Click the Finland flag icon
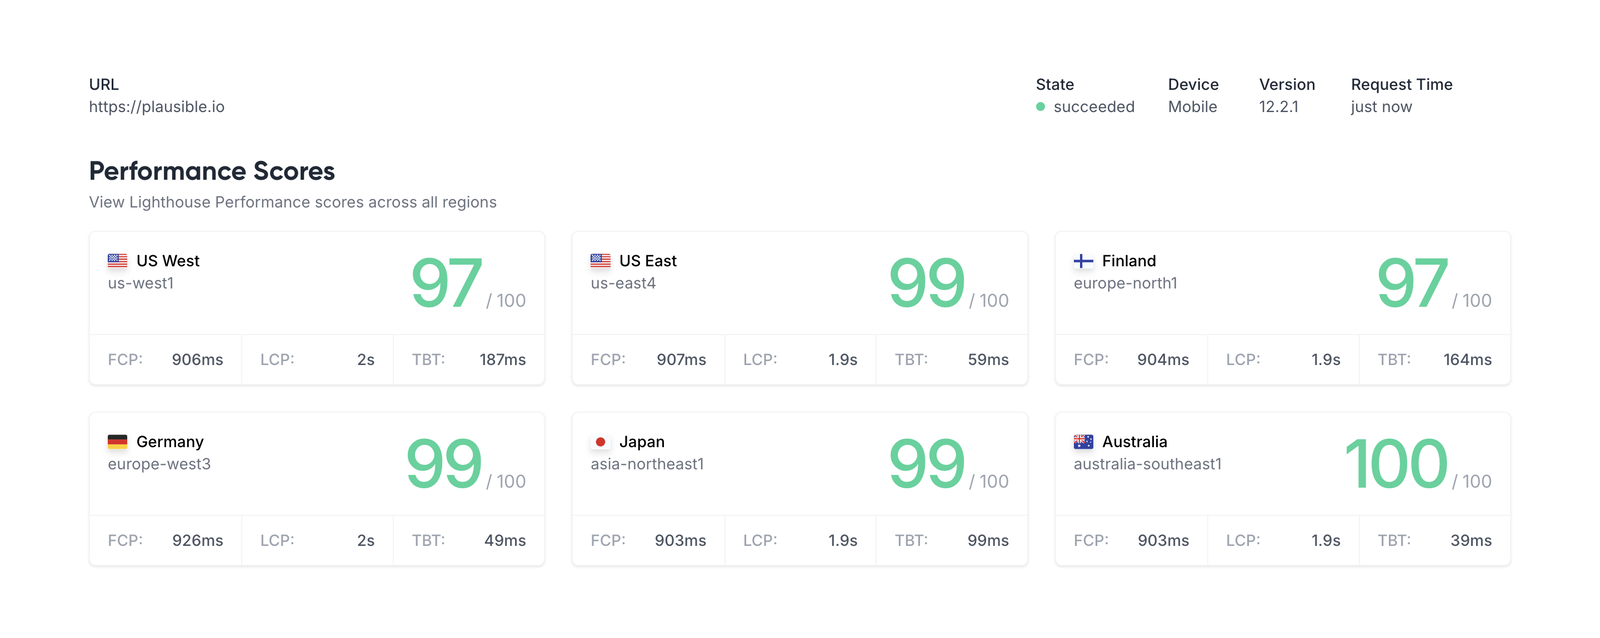The width and height of the screenshot is (1600, 638). tap(1083, 261)
